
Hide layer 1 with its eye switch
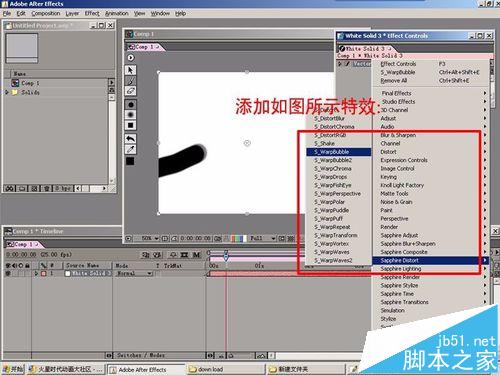(8, 273)
